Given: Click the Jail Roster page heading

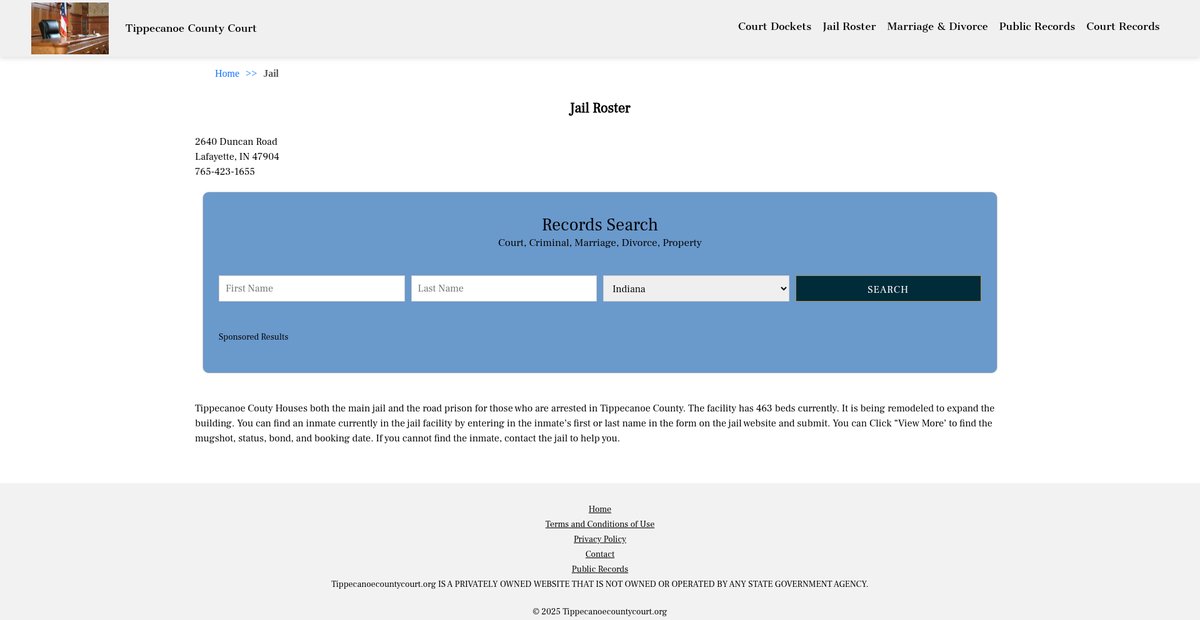Looking at the screenshot, I should tap(600, 108).
